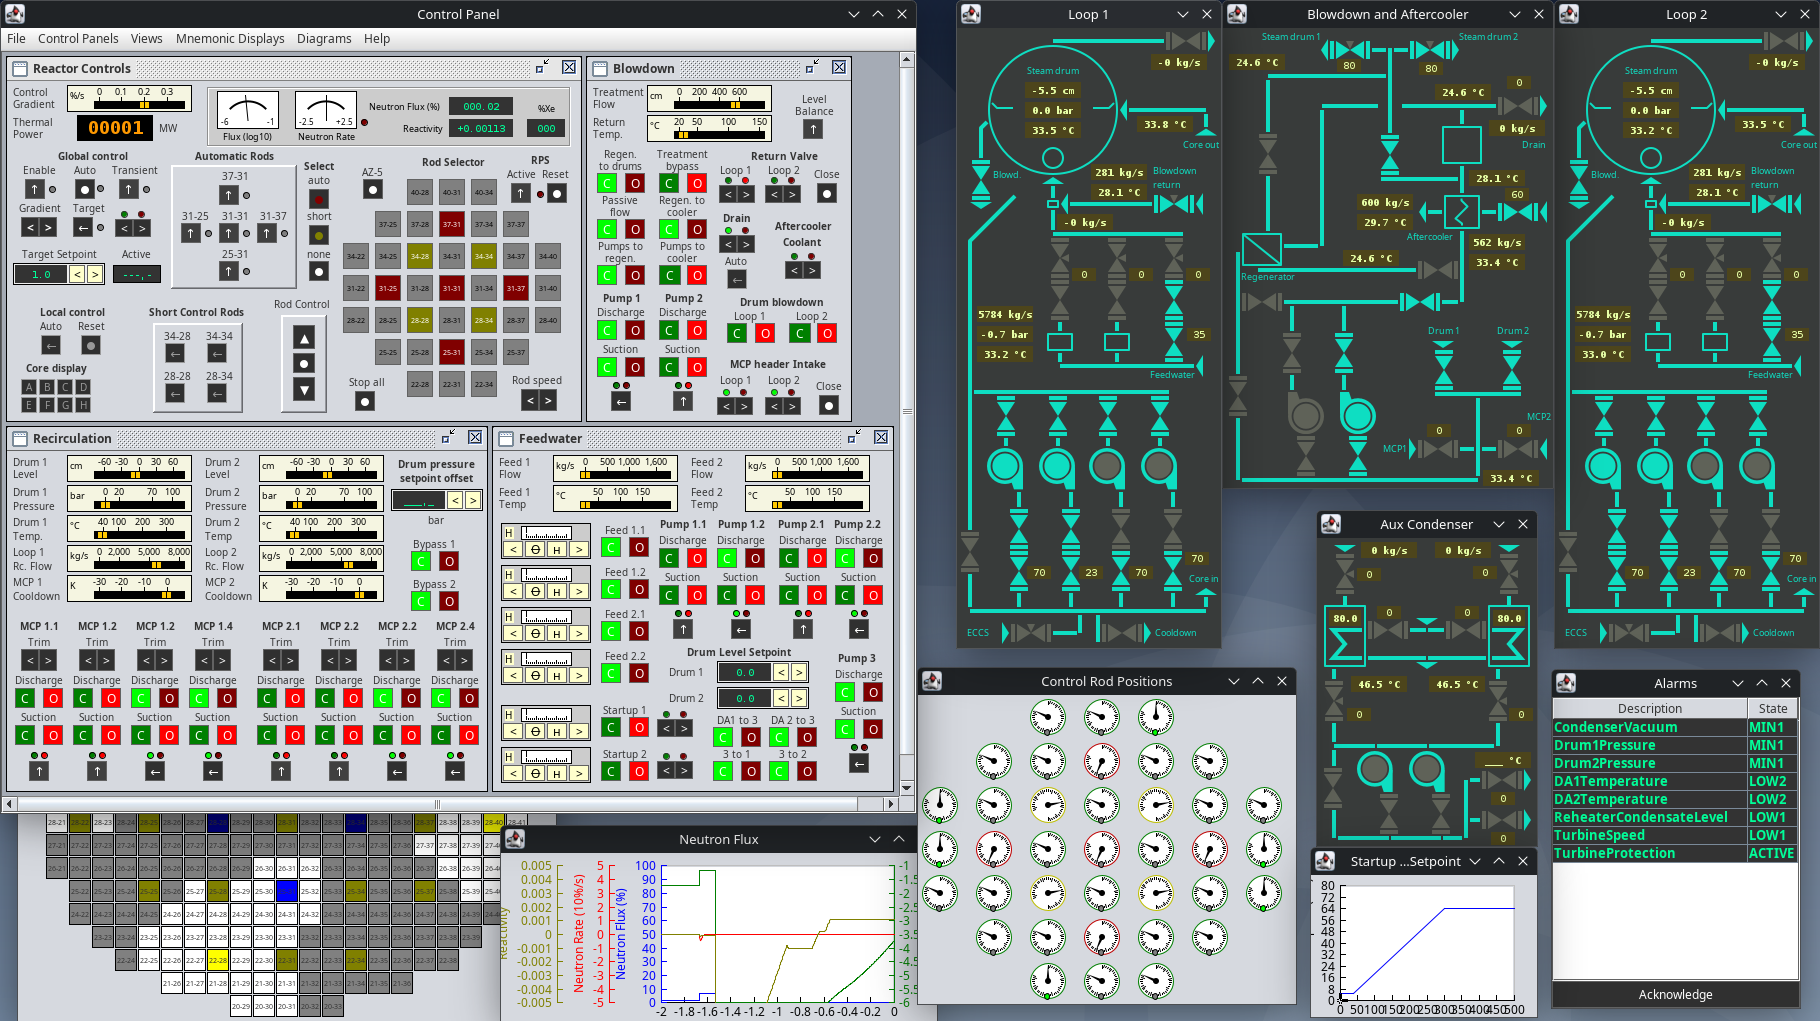
Task: Select rod 37-31 in Rod Selector
Action: [452, 225]
